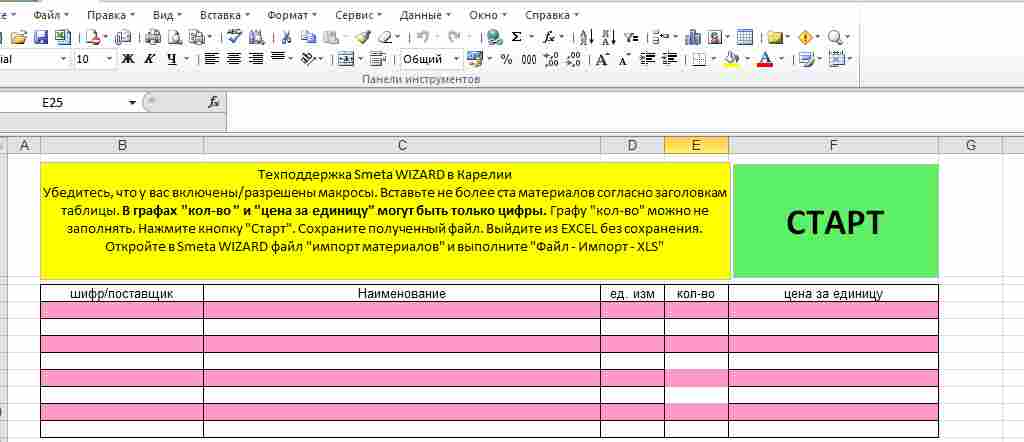Image resolution: width=1024 pixels, height=442 pixels.
Task: Open the Формат menu
Action: click(x=291, y=14)
